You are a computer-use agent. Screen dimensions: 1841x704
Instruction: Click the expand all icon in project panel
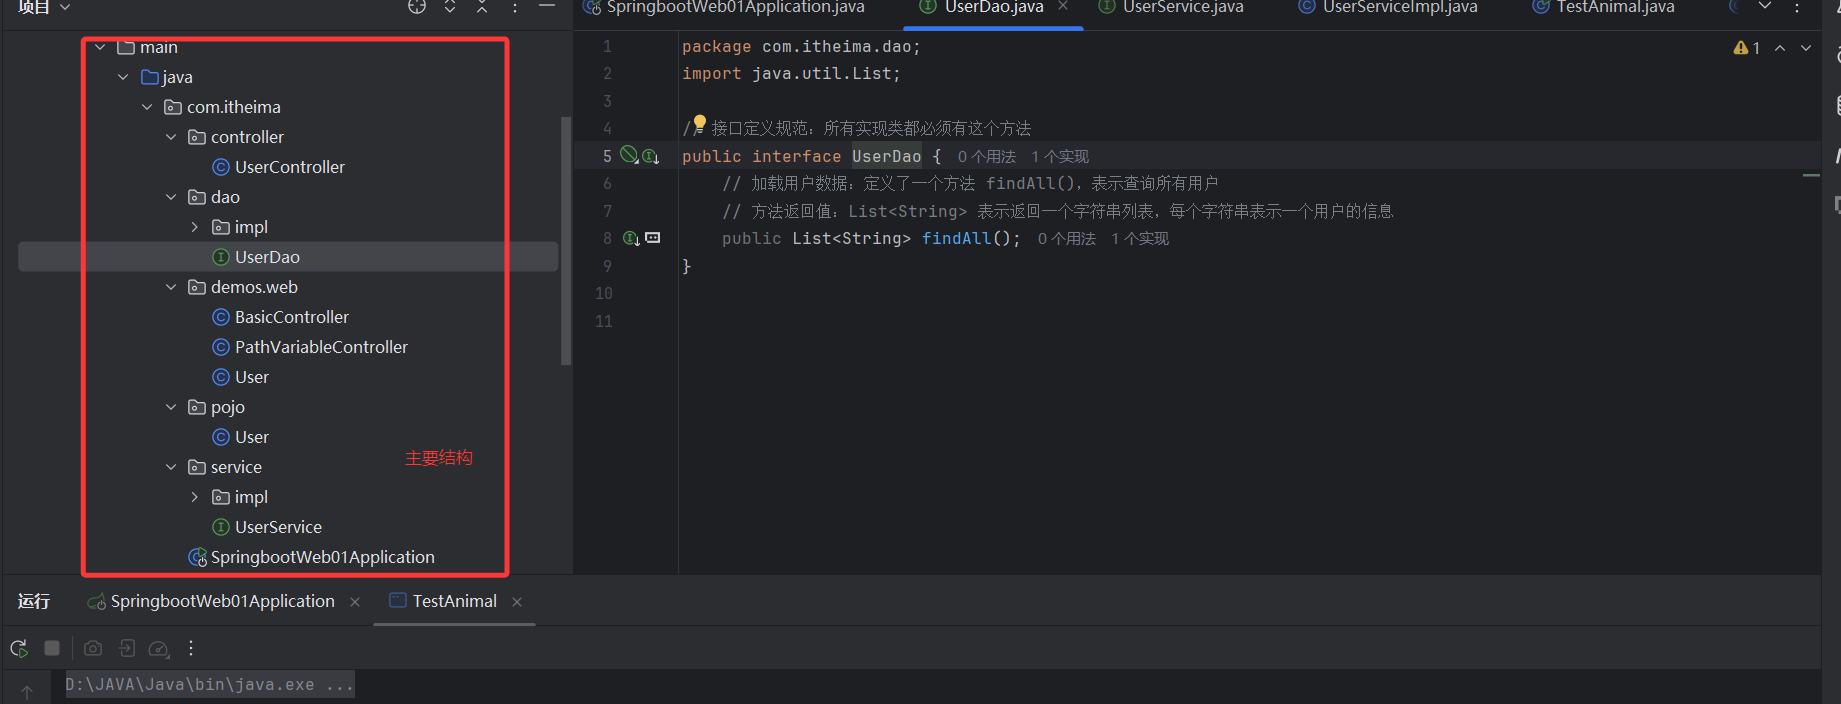pos(450,7)
